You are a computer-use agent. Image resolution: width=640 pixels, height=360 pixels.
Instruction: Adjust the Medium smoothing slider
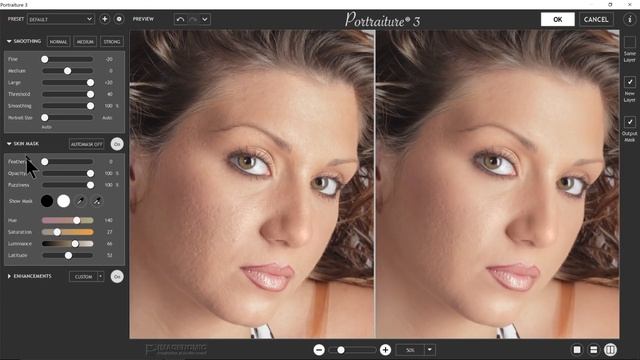[68, 71]
